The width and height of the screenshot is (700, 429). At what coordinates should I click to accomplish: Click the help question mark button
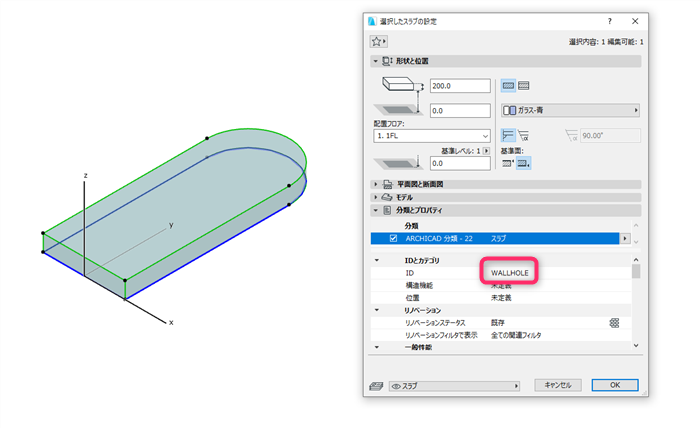click(x=609, y=21)
